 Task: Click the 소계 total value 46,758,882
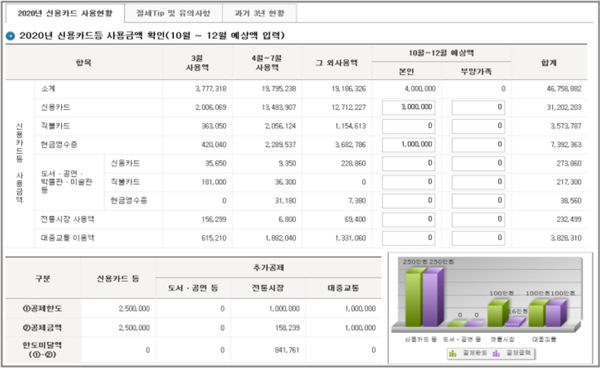(564, 89)
